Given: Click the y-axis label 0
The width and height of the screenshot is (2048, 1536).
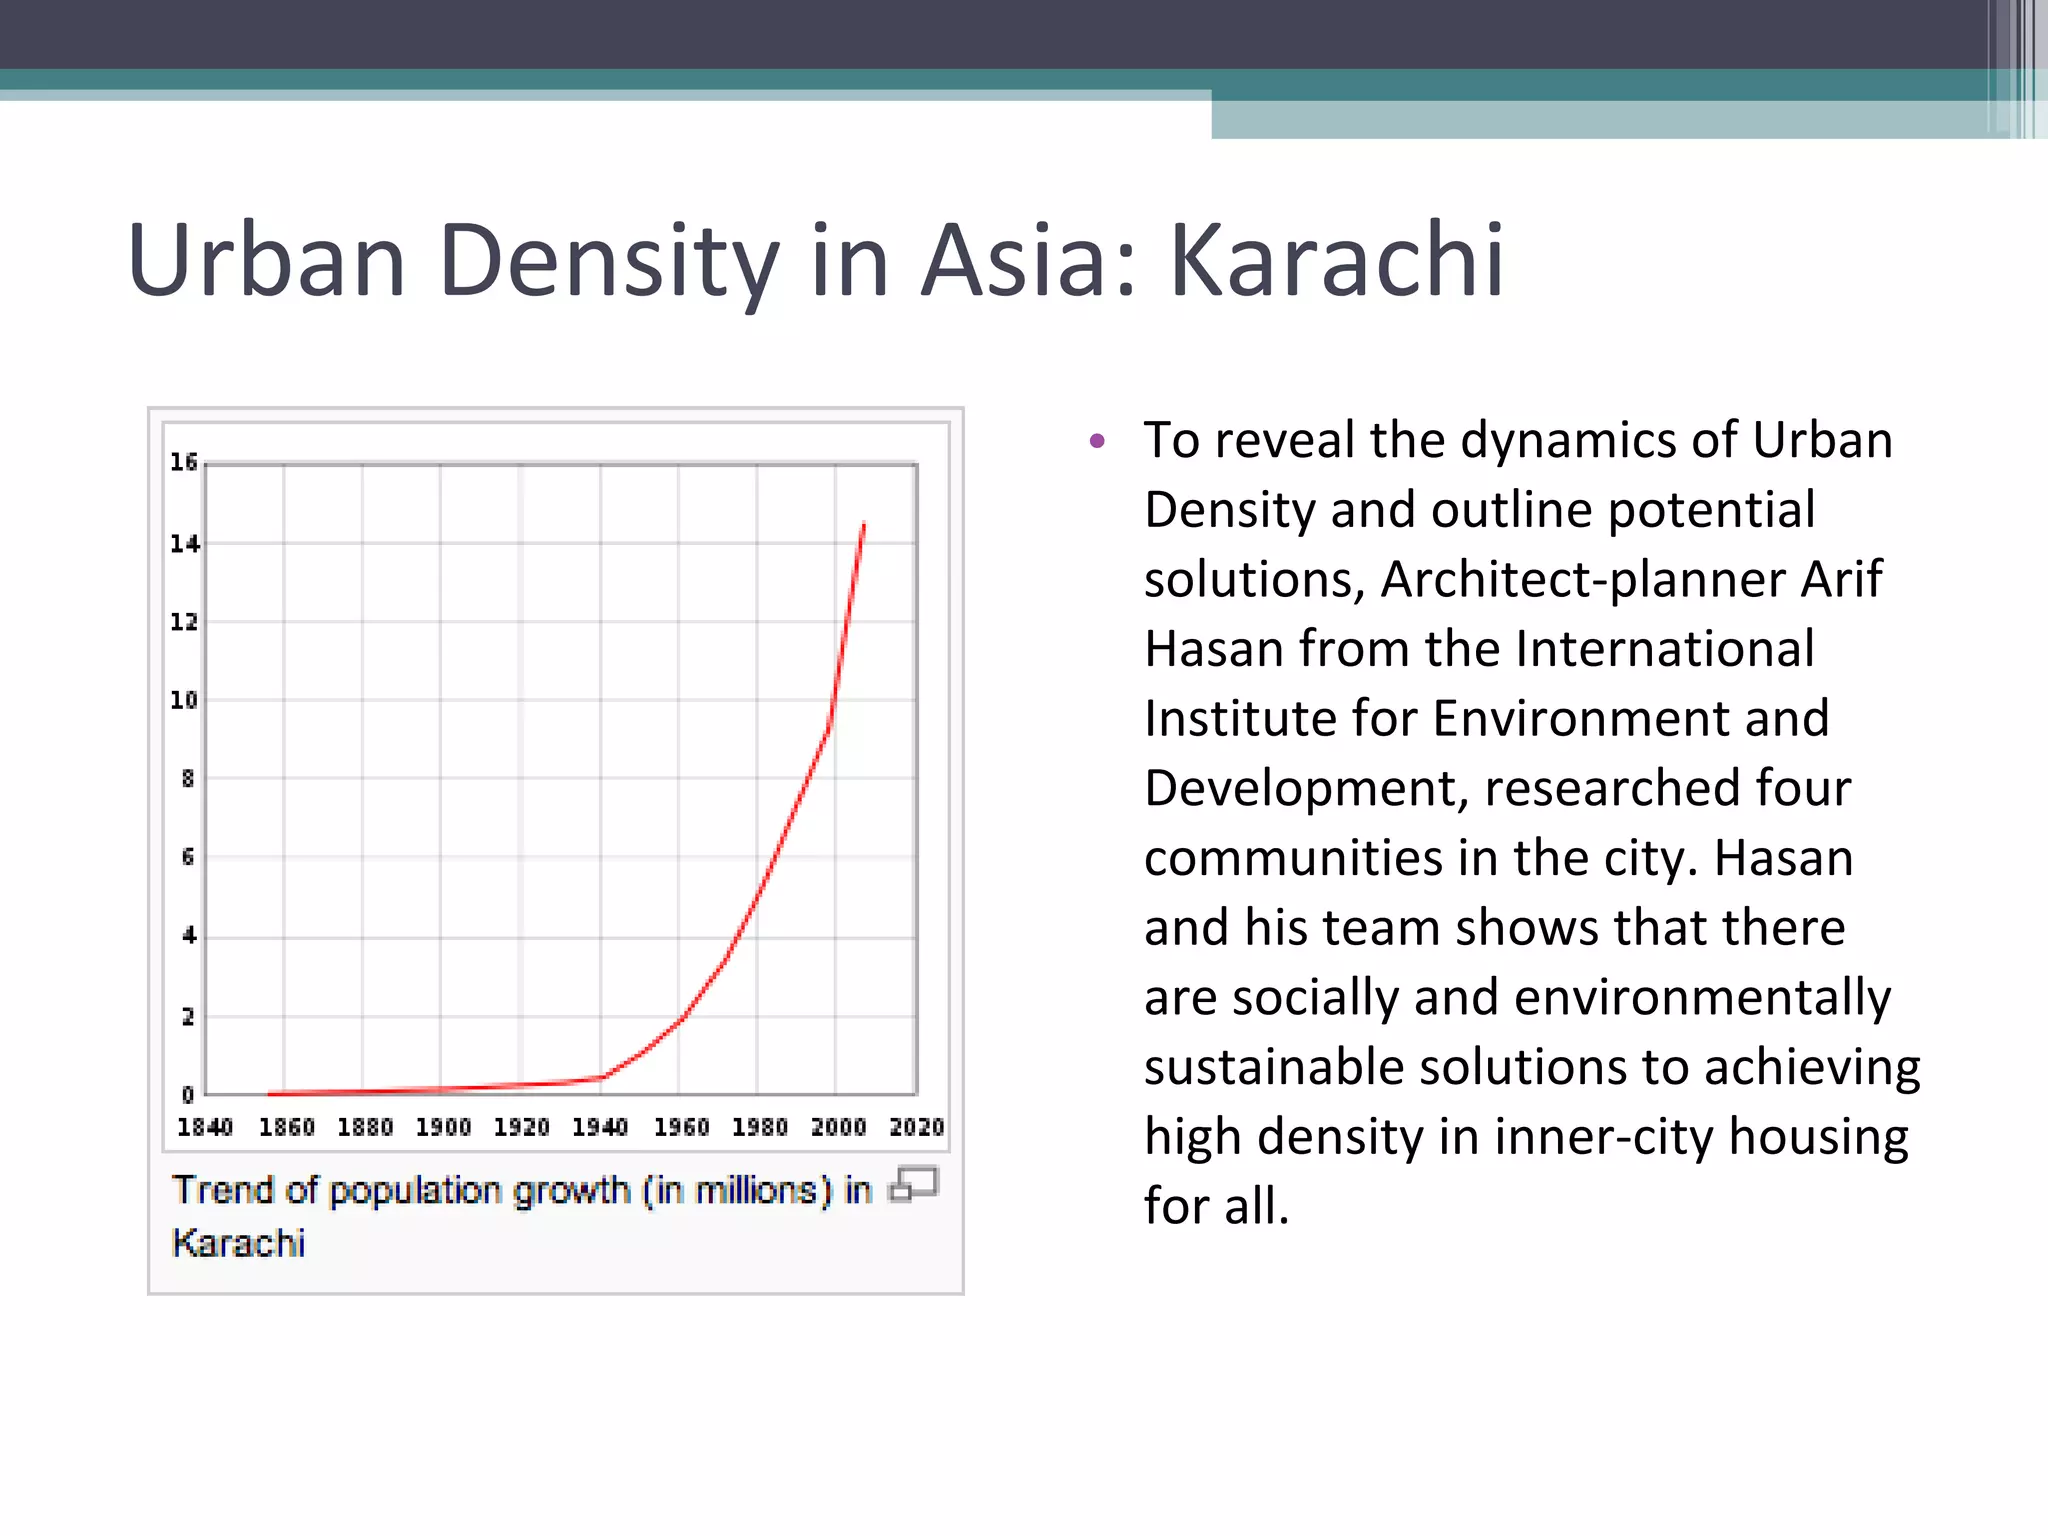Looking at the screenshot, I should [x=188, y=1095].
